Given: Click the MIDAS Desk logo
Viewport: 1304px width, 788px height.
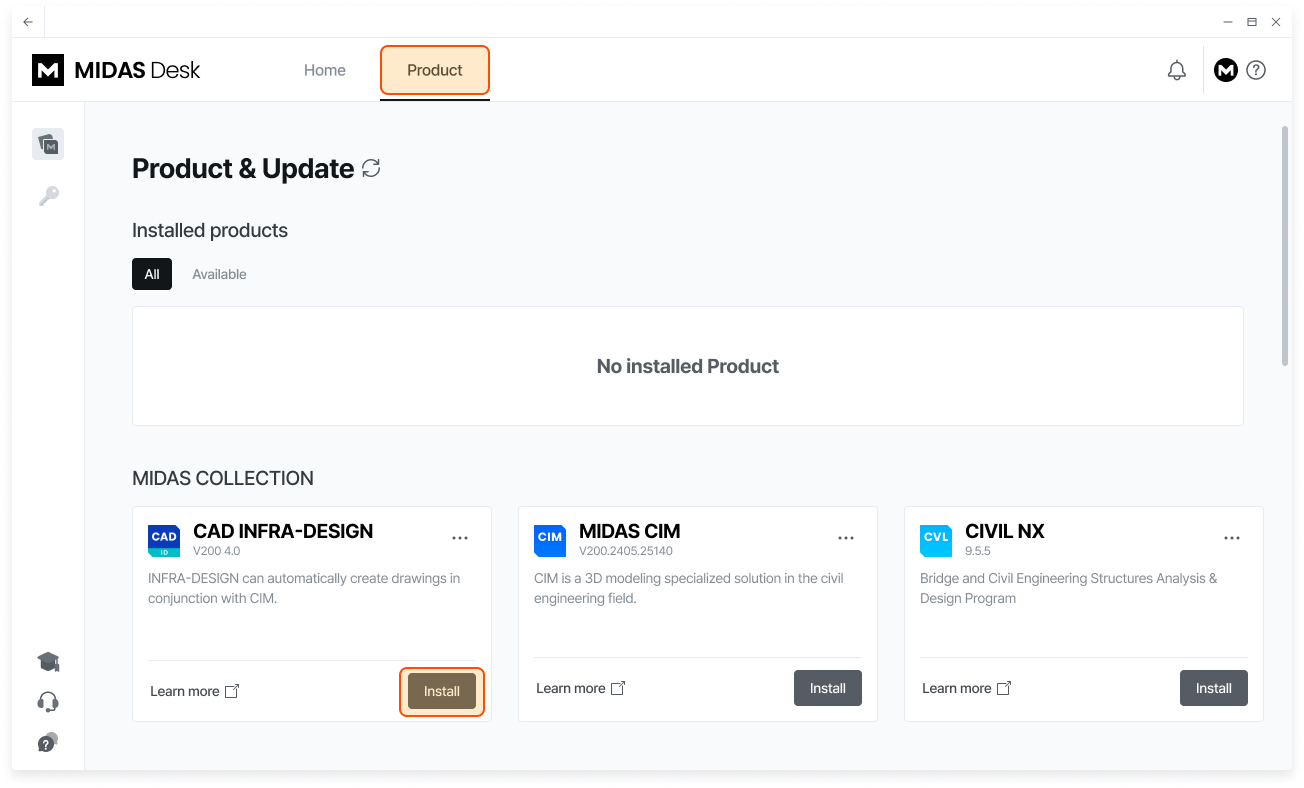Looking at the screenshot, I should pyautogui.click(x=116, y=70).
